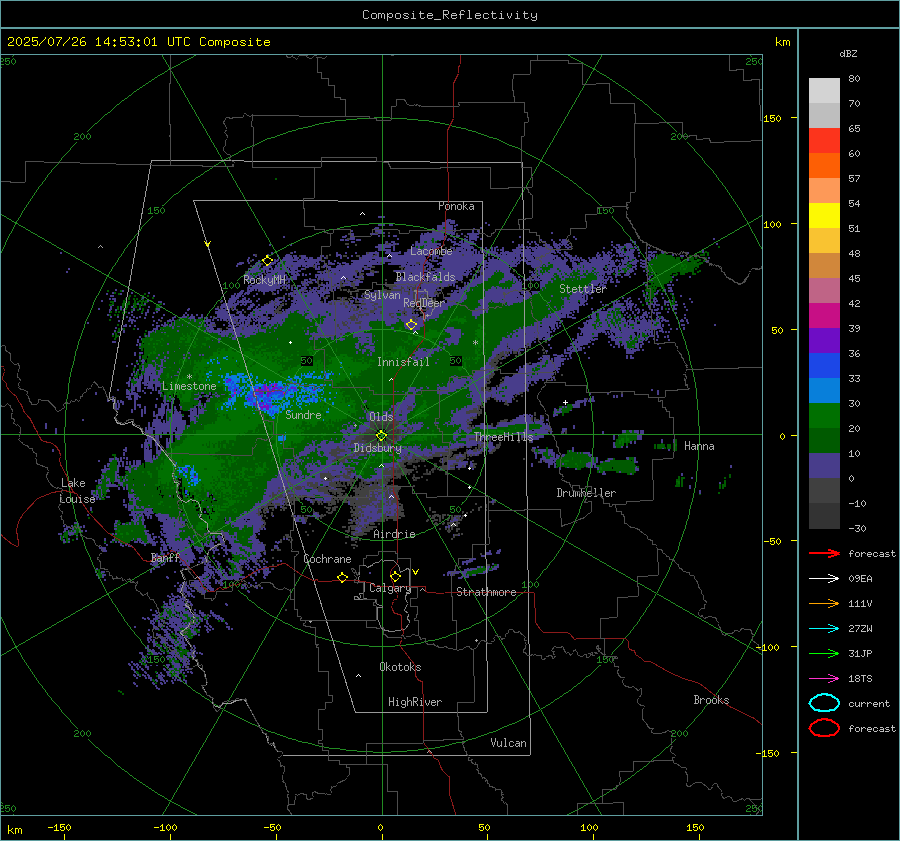The height and width of the screenshot is (841, 900).
Task: Pick the magenta 39–42 dBZ swatch
Action: pyautogui.click(x=824, y=316)
